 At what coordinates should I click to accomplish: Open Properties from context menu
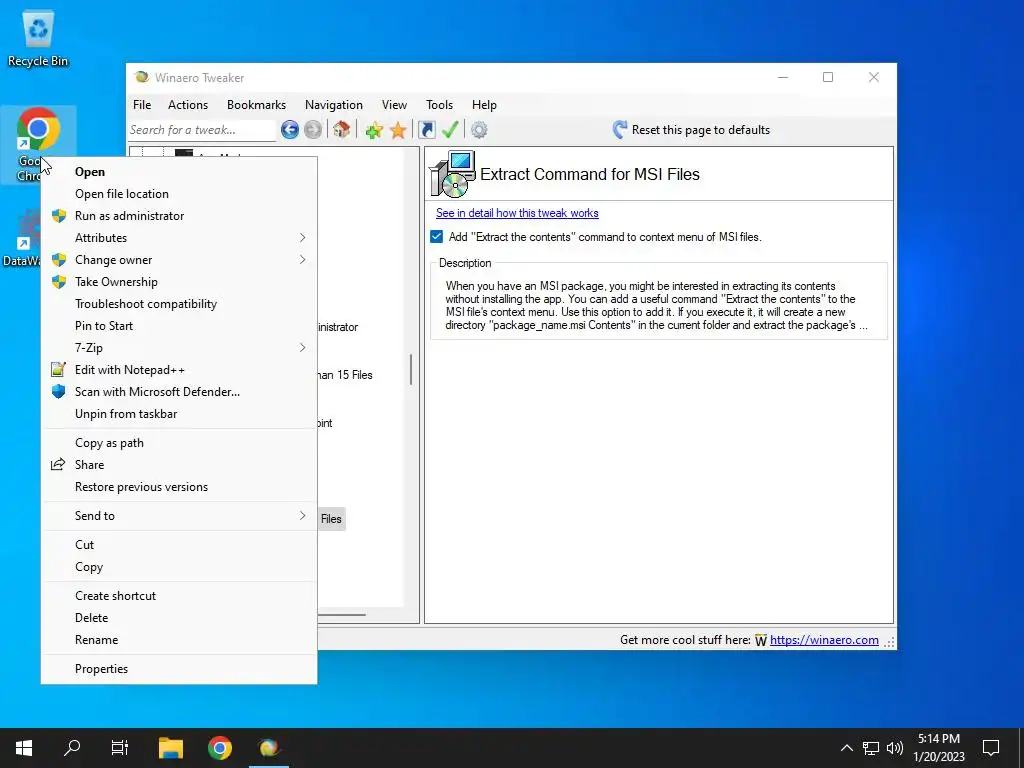pyautogui.click(x=179, y=669)
